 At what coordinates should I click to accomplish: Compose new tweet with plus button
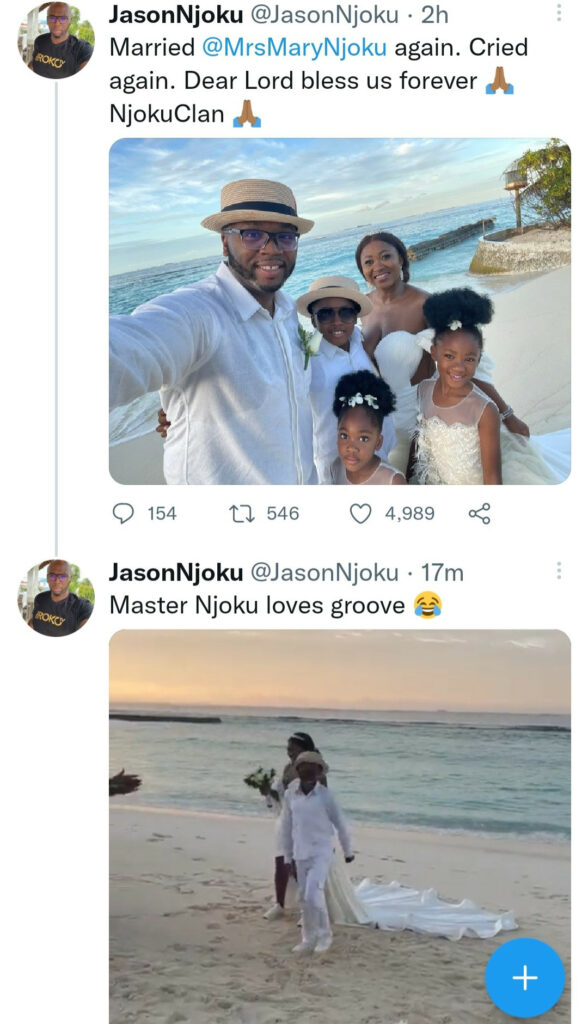coord(525,978)
